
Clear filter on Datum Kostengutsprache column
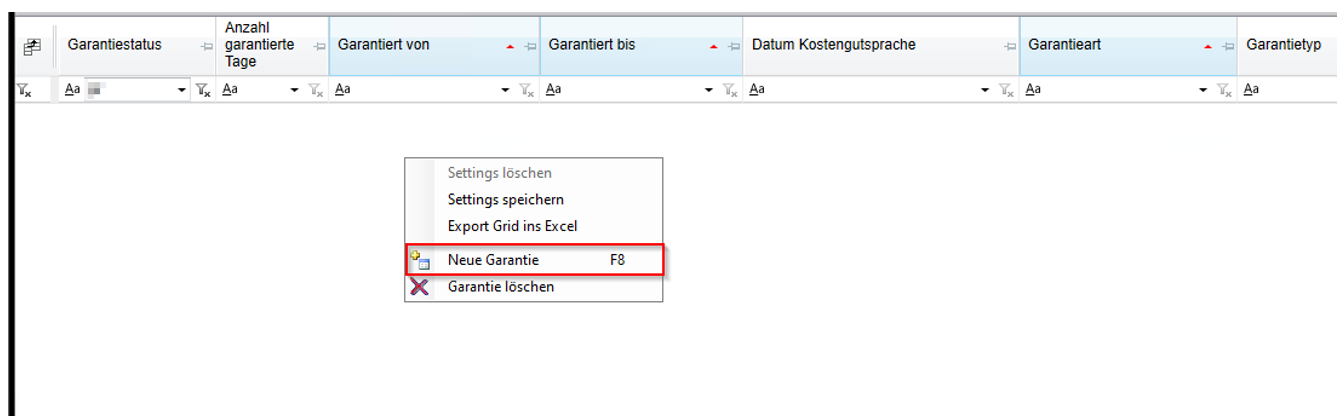(1007, 90)
